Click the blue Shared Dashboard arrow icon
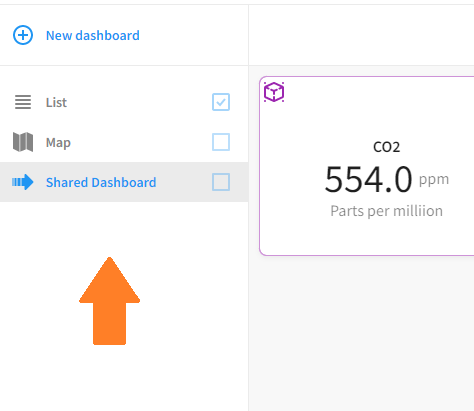474x411 pixels. pos(23,182)
